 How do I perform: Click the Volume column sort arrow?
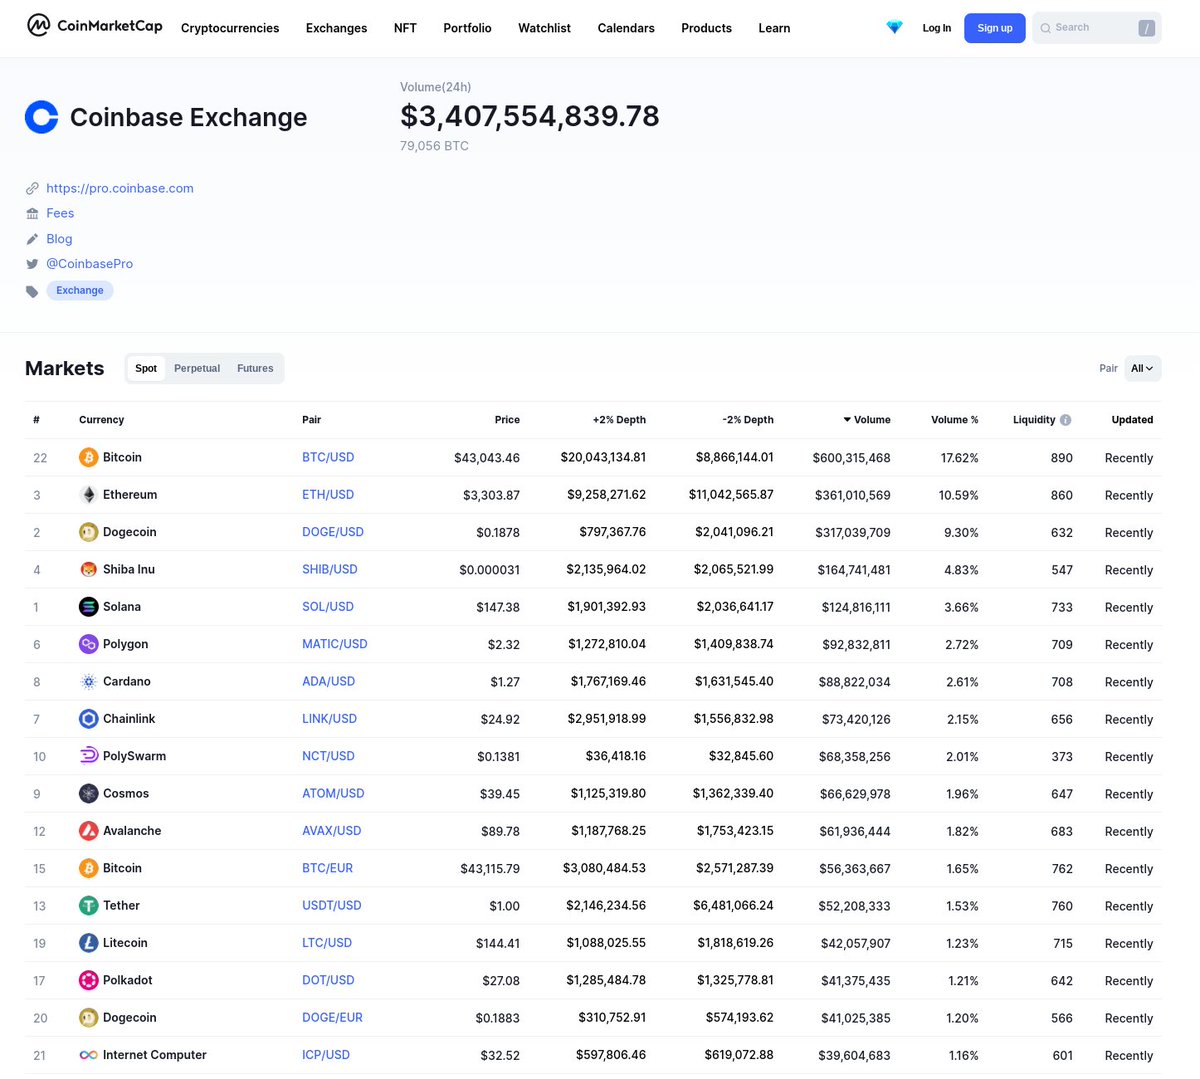(x=845, y=419)
